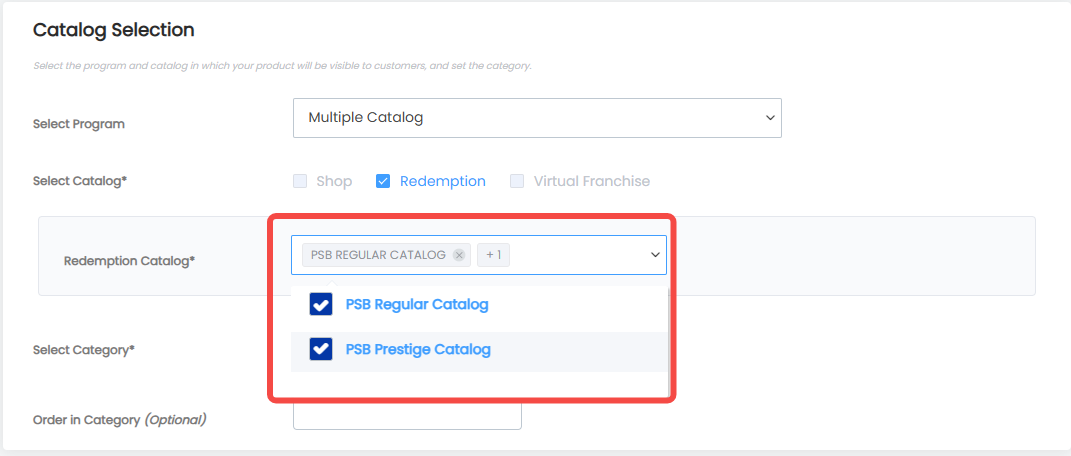Click the Shop label text
The height and width of the screenshot is (456, 1071).
point(334,182)
